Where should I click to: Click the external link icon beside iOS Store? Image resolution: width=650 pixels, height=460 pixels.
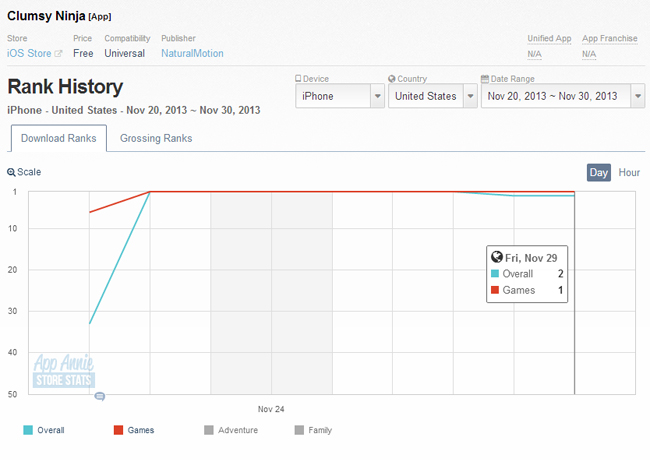point(58,53)
